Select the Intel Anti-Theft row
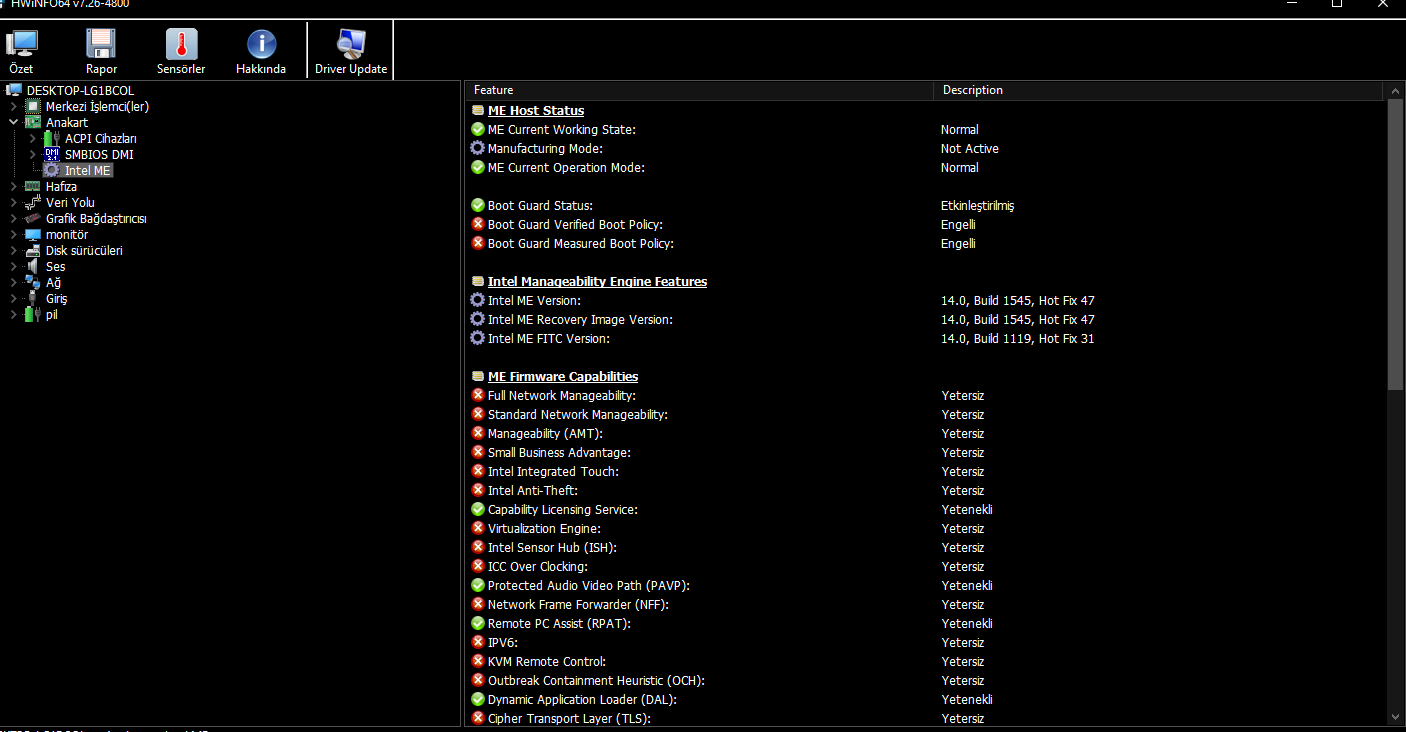Viewport: 1406px width, 732px height. 927,490
